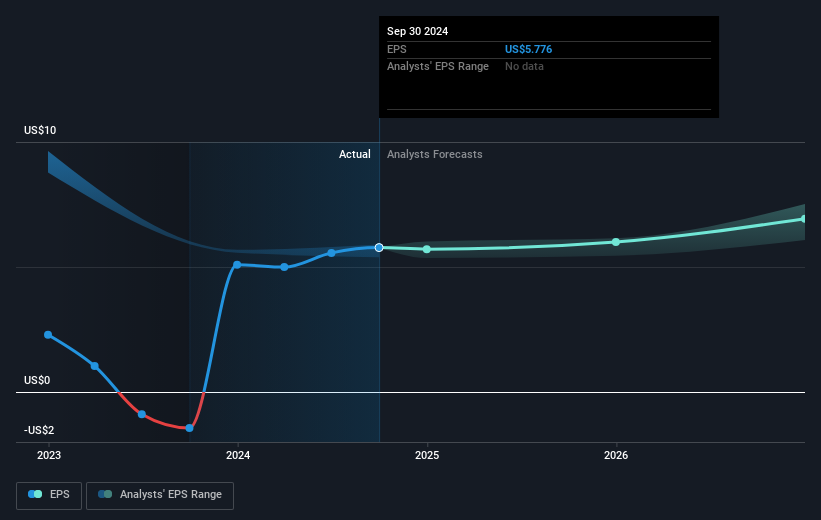This screenshot has width=821, height=520.
Task: Select the forecast data point at 2026
Action: tap(616, 242)
